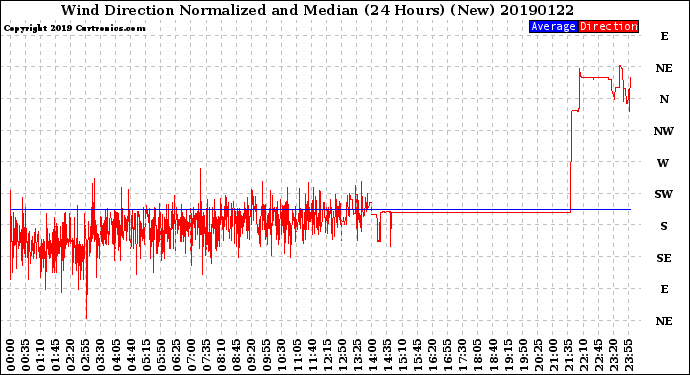The height and width of the screenshot is (375, 690).
Task: Click the 06:25 time axis label
Action: (x=176, y=355)
